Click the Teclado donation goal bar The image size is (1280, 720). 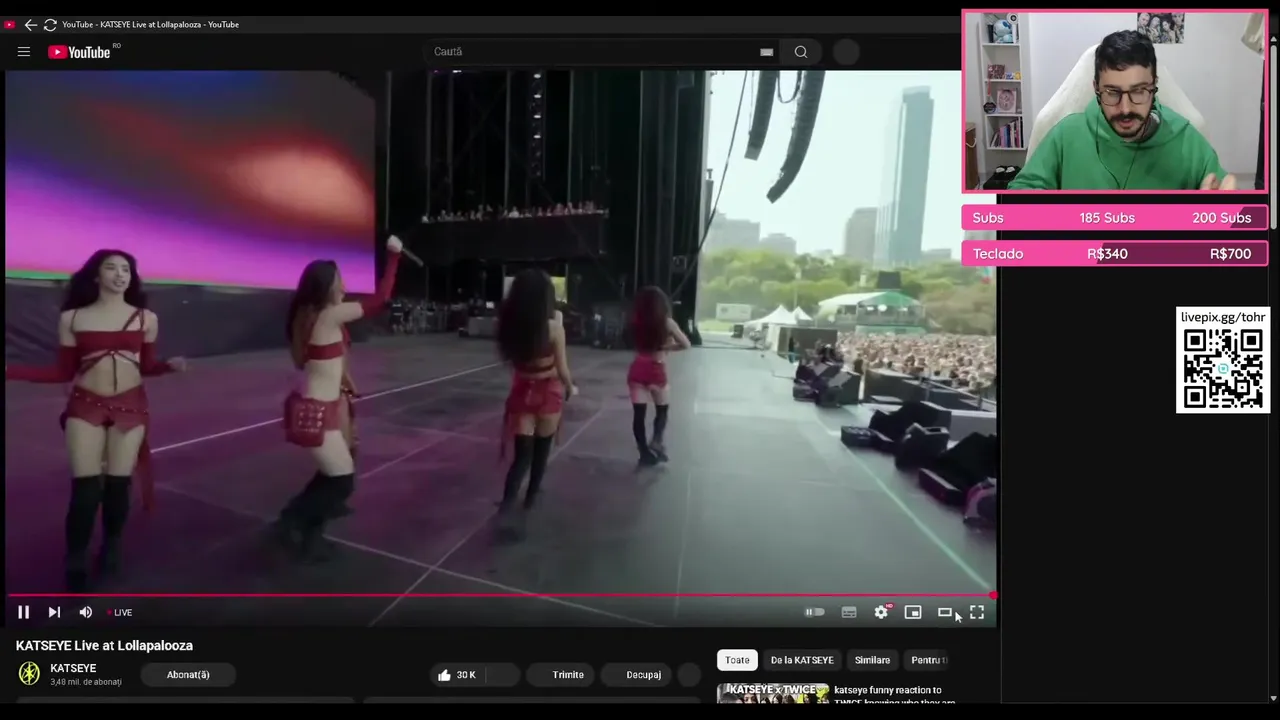click(1115, 254)
